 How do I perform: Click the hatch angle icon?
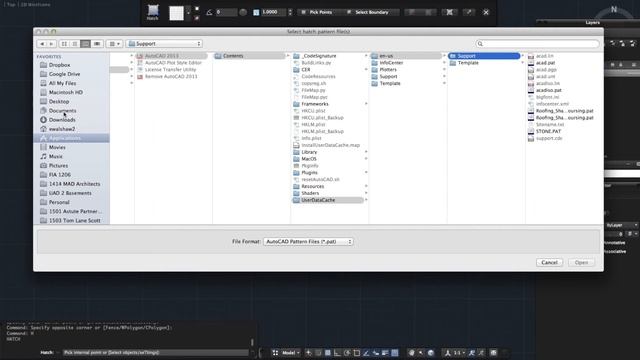point(209,12)
